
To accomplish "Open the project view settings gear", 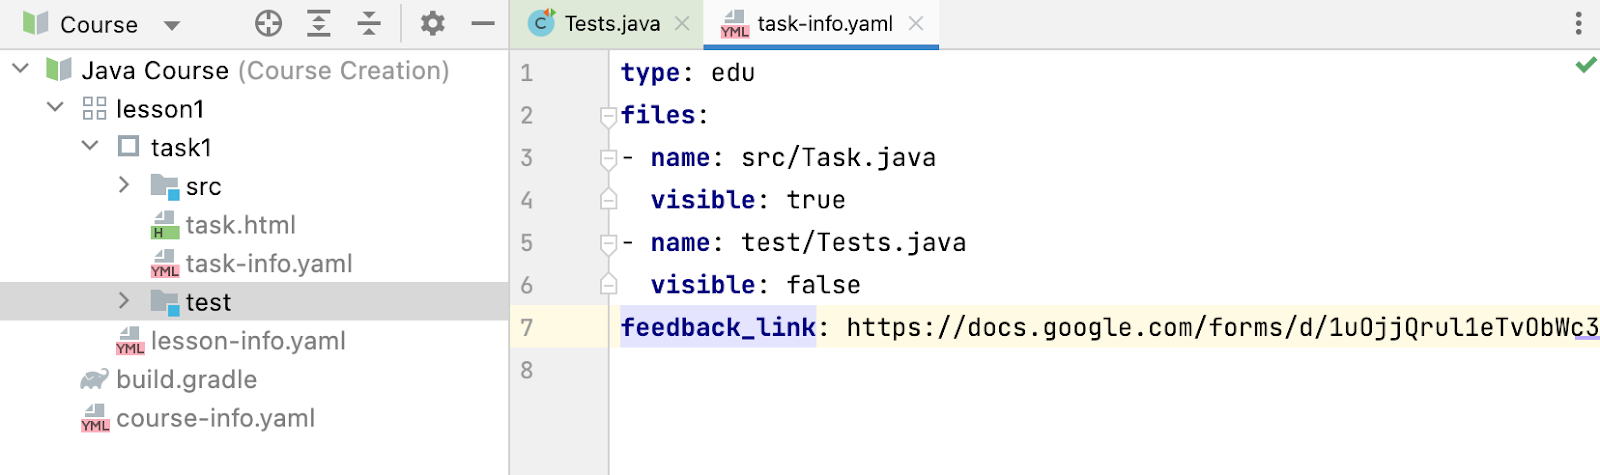I will coord(432,23).
